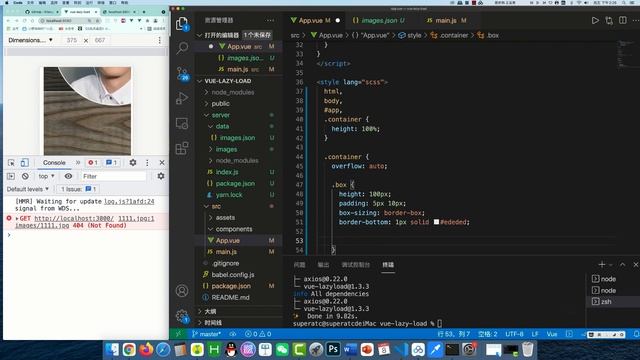Open the Remote Explorer view icon
Image resolution: width=640 pixels, height=360 pixels.
click(182, 123)
